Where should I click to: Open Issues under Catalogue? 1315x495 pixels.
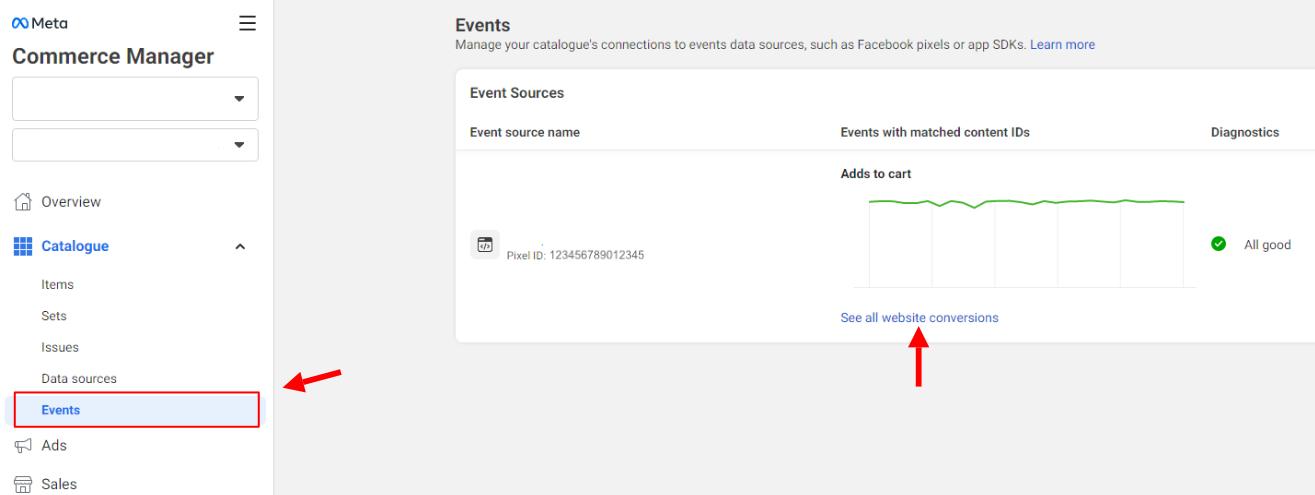[60, 347]
